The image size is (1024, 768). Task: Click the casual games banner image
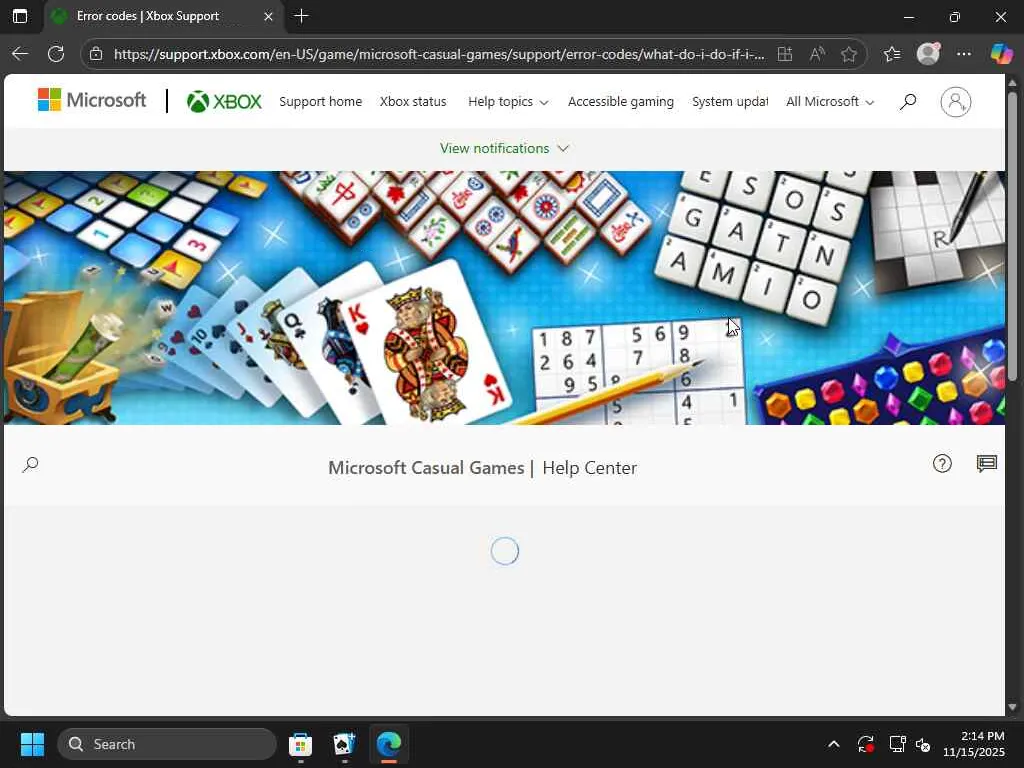tap(504, 298)
